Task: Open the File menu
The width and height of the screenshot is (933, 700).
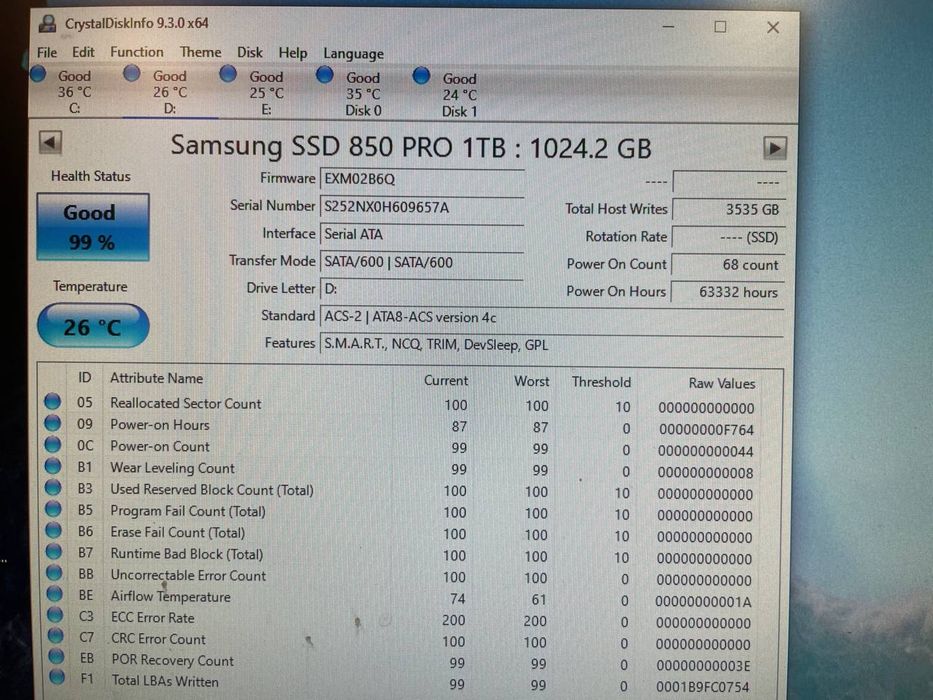Action: 47,52
